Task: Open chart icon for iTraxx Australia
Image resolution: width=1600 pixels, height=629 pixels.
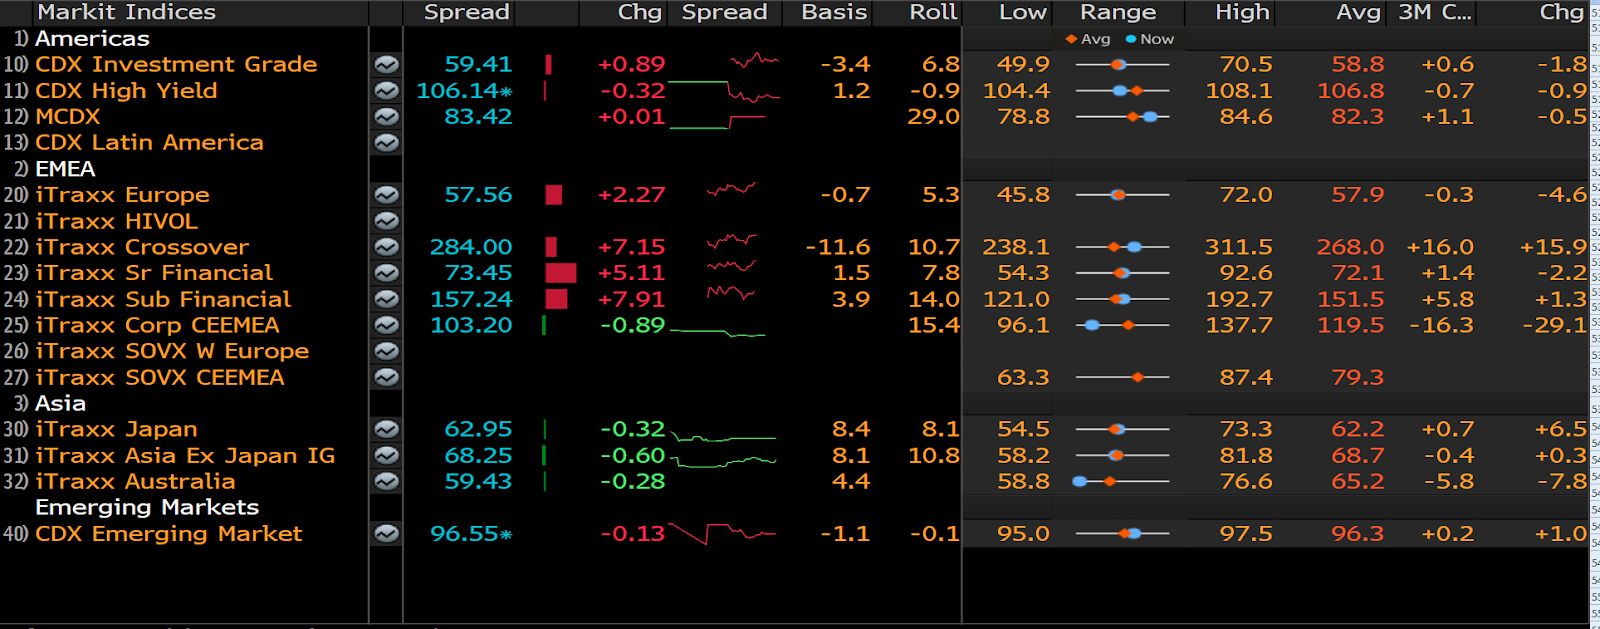Action: 386,481
